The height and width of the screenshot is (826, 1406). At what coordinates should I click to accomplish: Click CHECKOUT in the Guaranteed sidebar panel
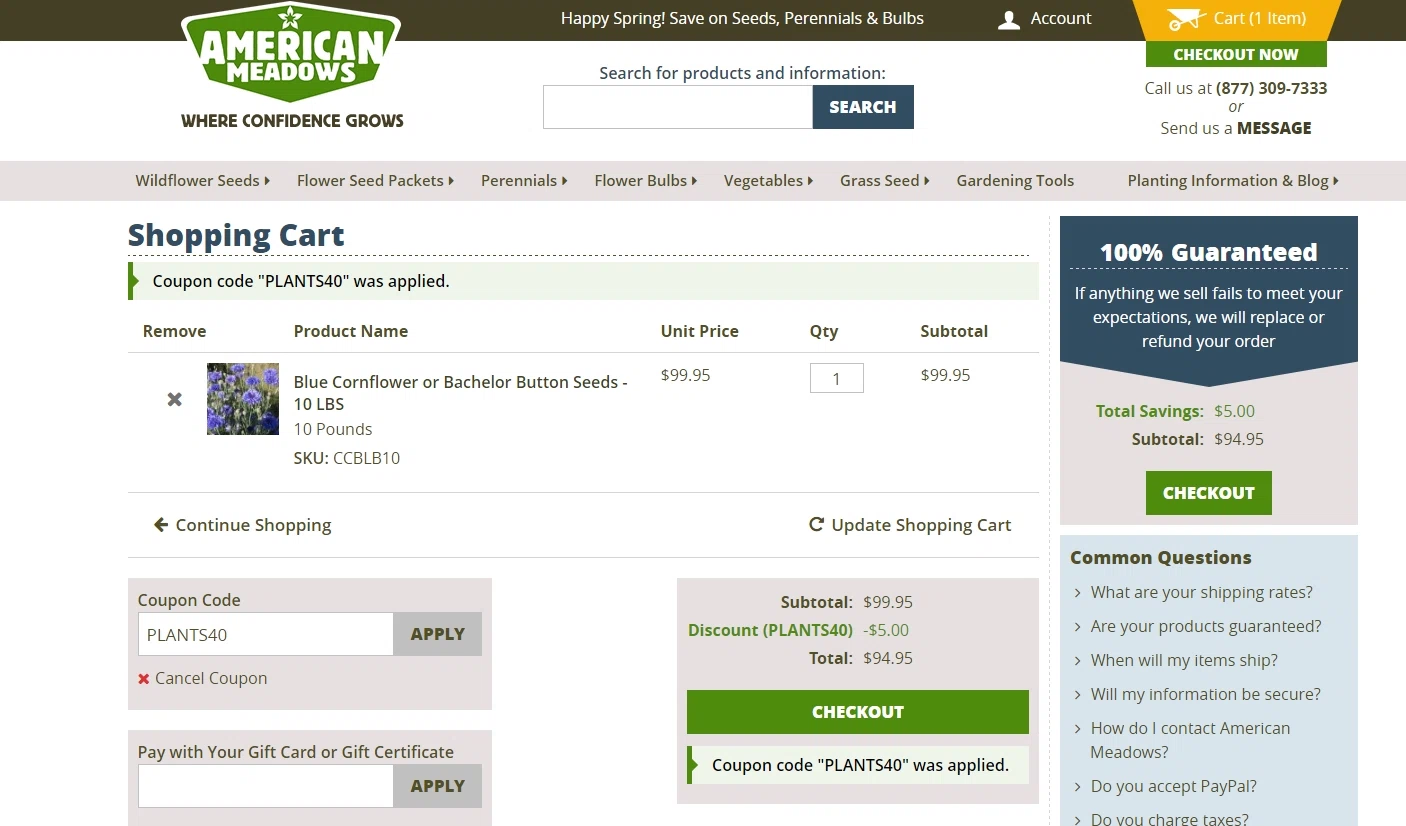[1209, 493]
